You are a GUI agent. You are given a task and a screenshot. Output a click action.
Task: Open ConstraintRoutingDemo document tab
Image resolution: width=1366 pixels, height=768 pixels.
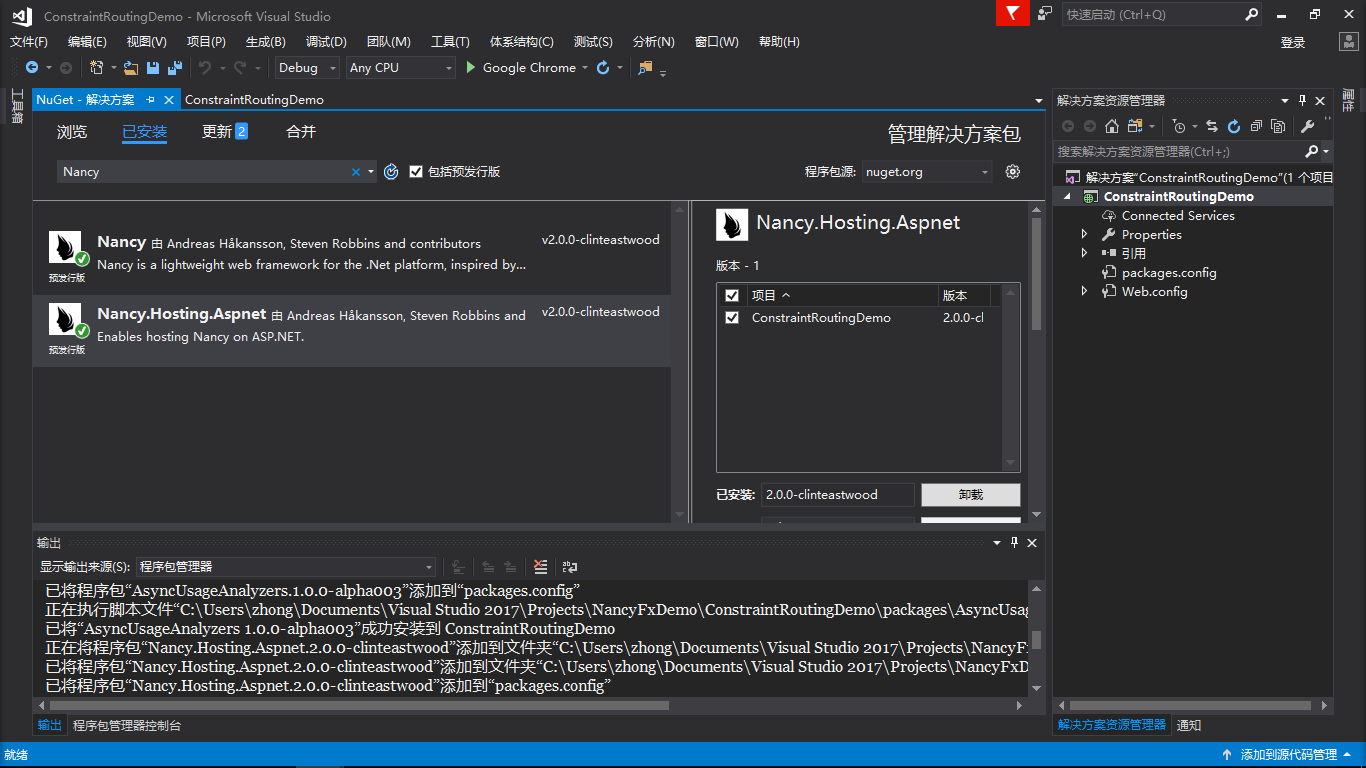tap(254, 100)
